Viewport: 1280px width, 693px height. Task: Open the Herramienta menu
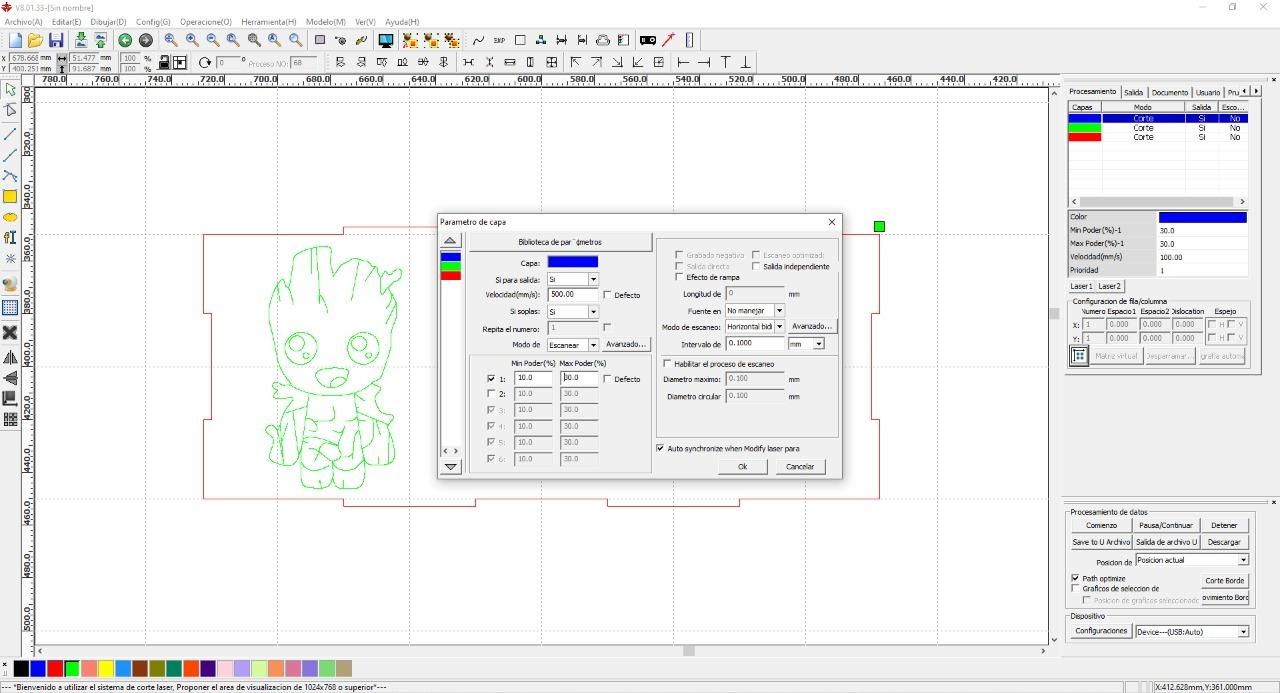coord(269,22)
